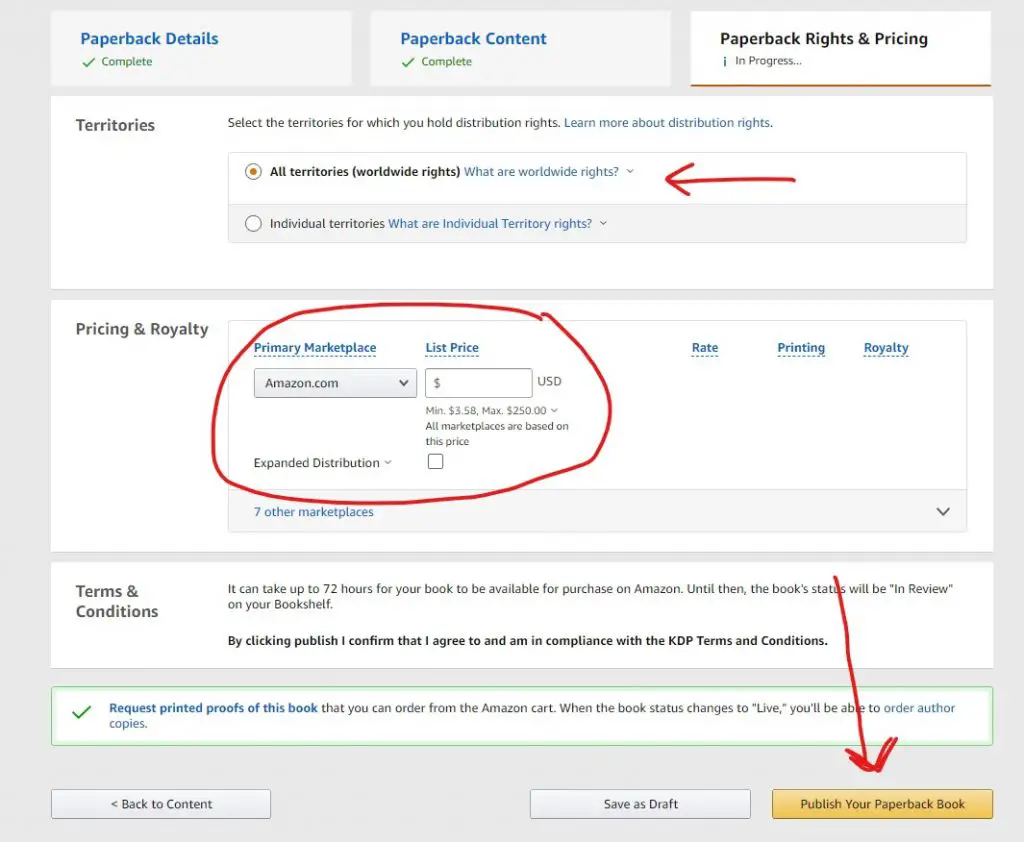1024x842 pixels.
Task: Switch to the Paperback Details tab
Action: (150, 39)
